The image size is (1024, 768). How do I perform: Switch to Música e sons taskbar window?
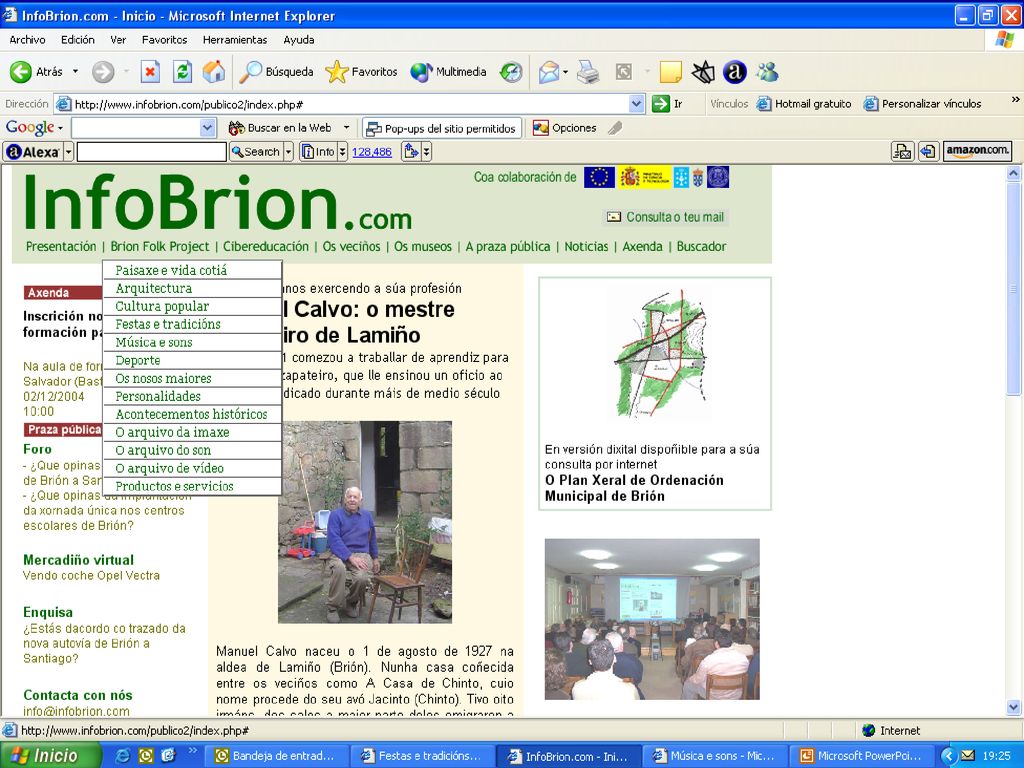point(715,756)
